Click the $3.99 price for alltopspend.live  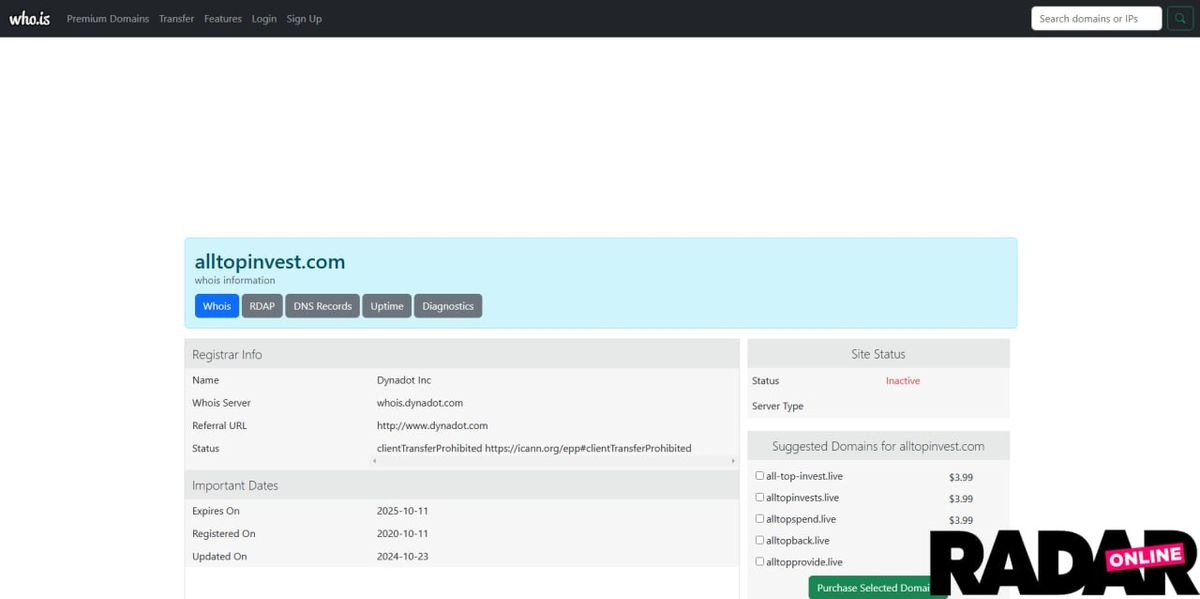coord(961,520)
